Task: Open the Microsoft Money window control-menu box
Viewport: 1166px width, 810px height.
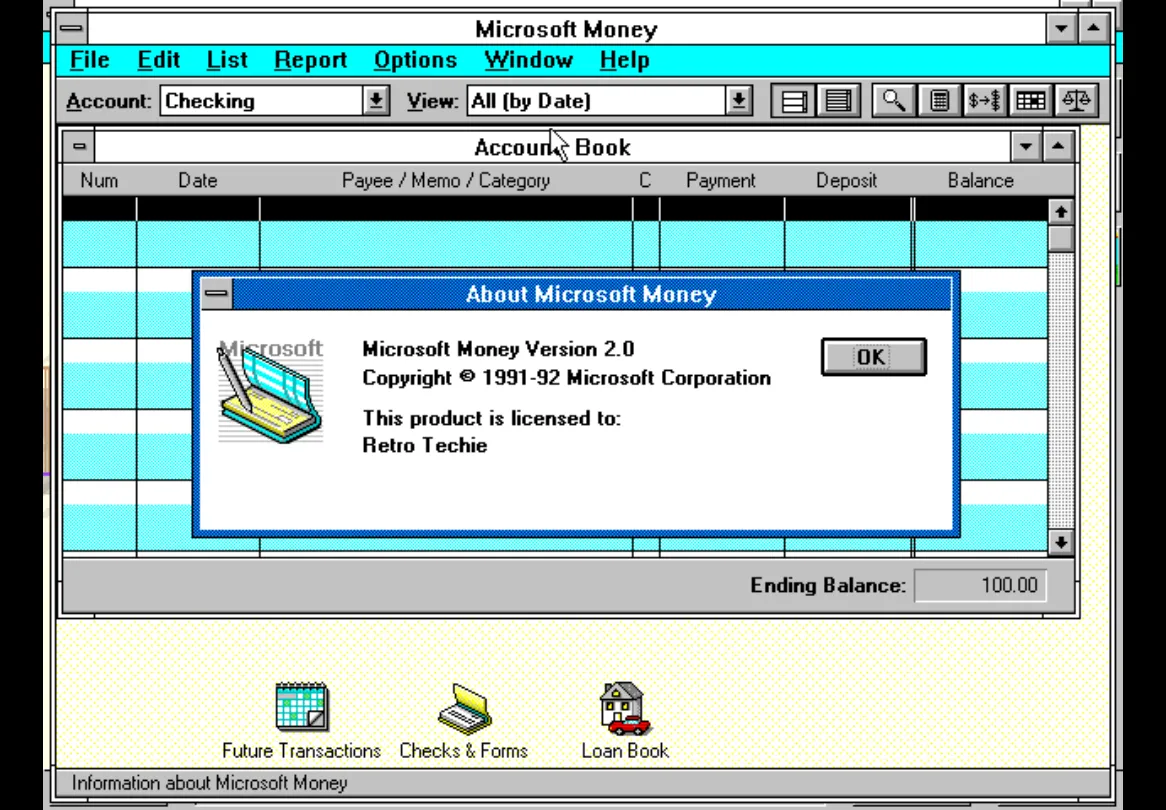Action: (71, 29)
